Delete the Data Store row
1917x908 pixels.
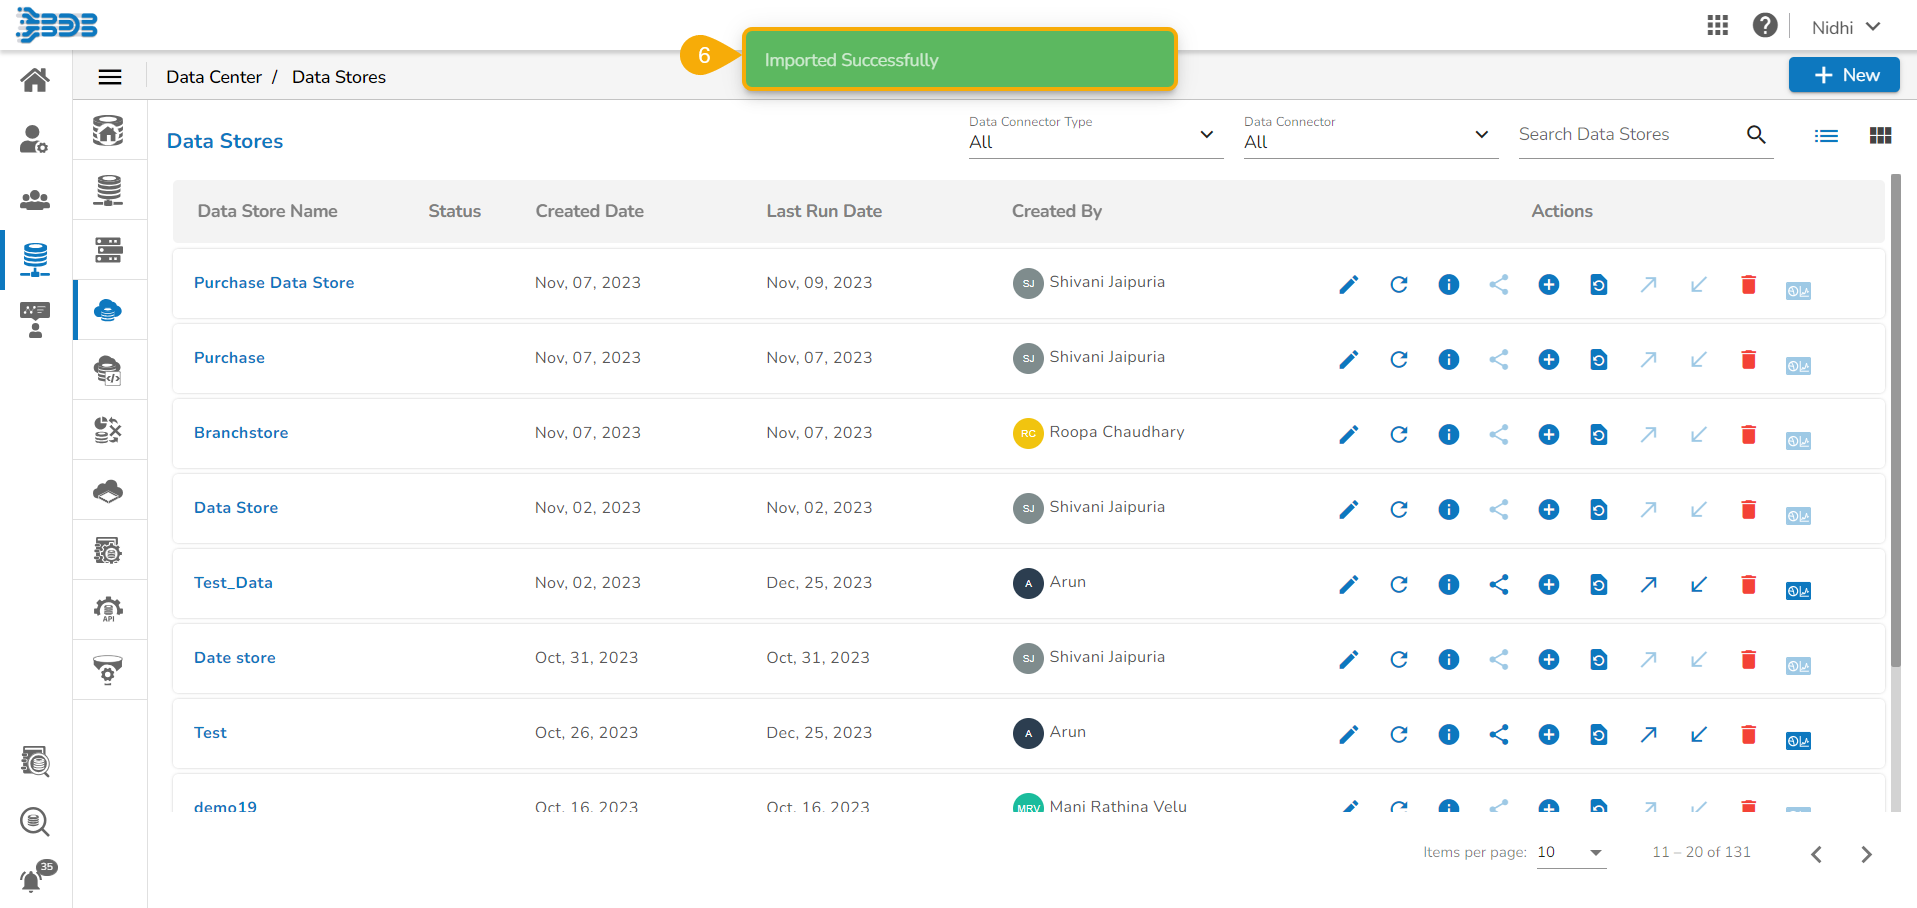coord(1748,510)
